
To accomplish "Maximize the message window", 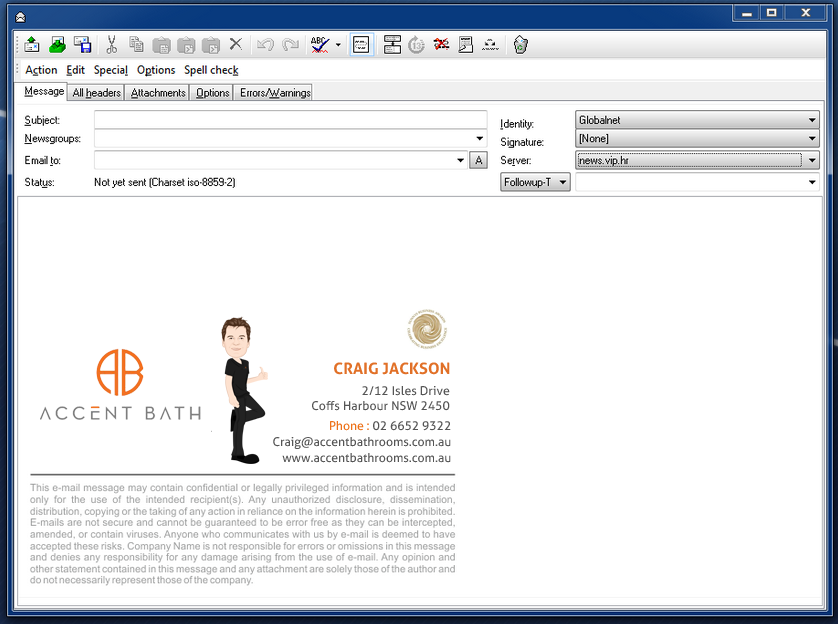I will coord(771,13).
